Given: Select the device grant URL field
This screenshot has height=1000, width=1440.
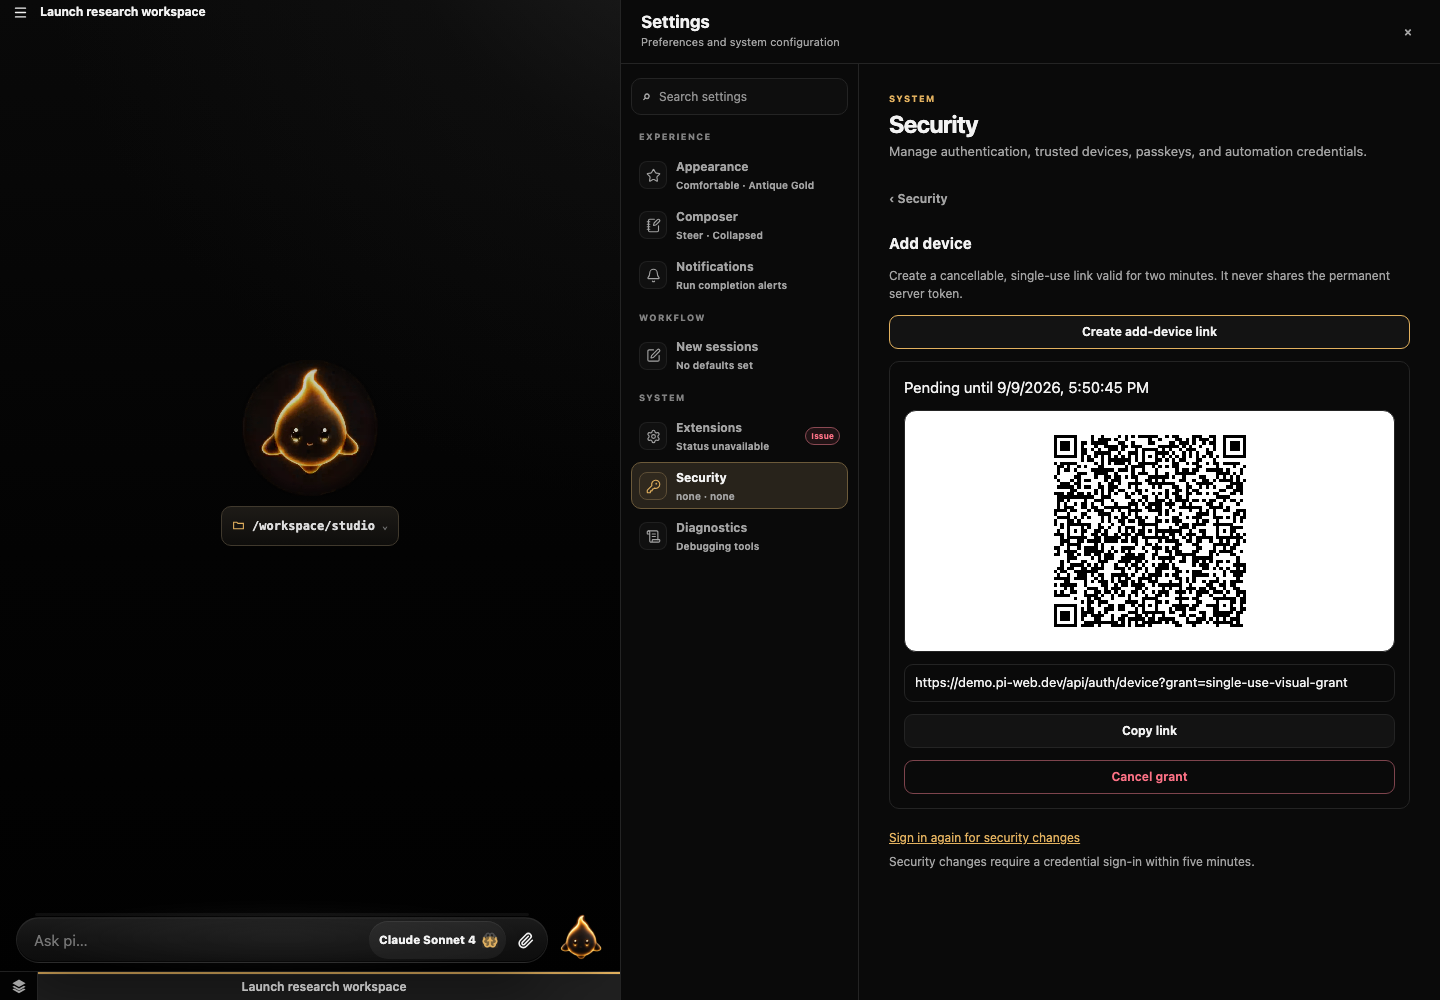Looking at the screenshot, I should pos(1149,683).
